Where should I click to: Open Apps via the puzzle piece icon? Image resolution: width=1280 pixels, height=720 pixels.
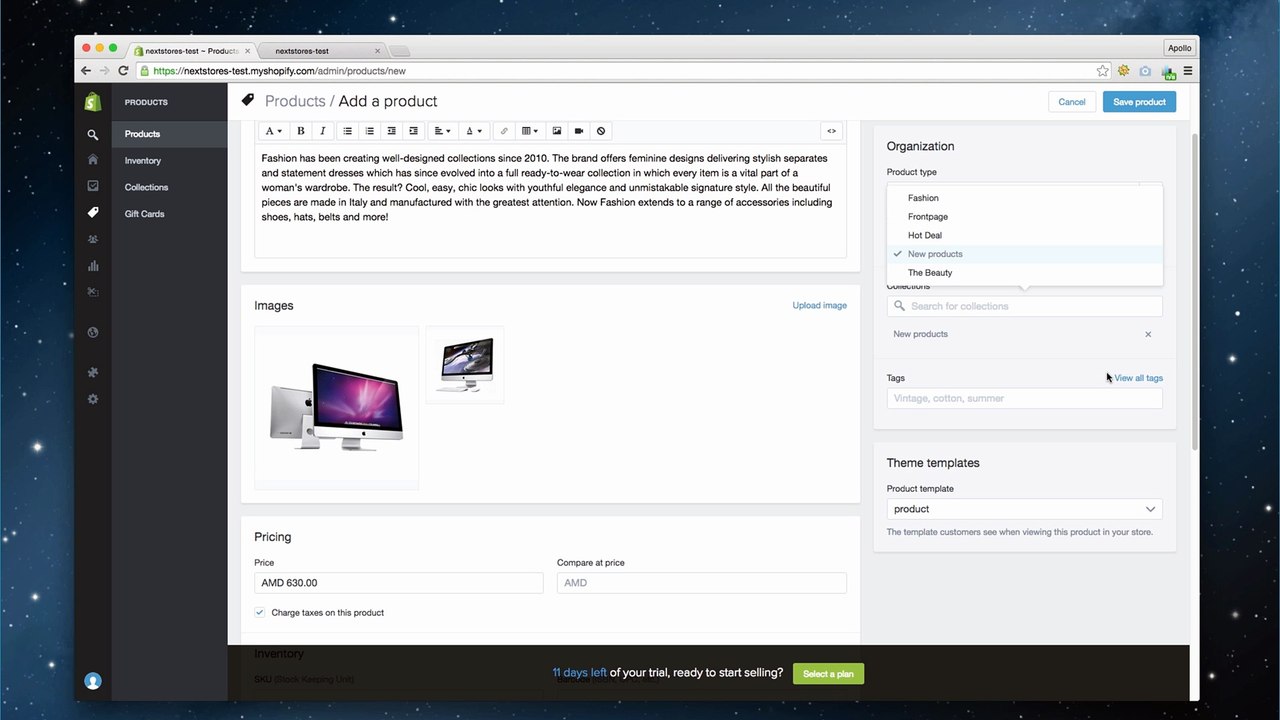(x=93, y=372)
